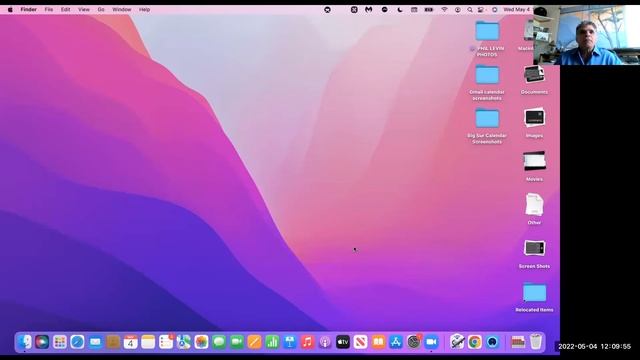This screenshot has height=360, width=640.
Task: Open Reminders with the red badge
Action: point(166,342)
